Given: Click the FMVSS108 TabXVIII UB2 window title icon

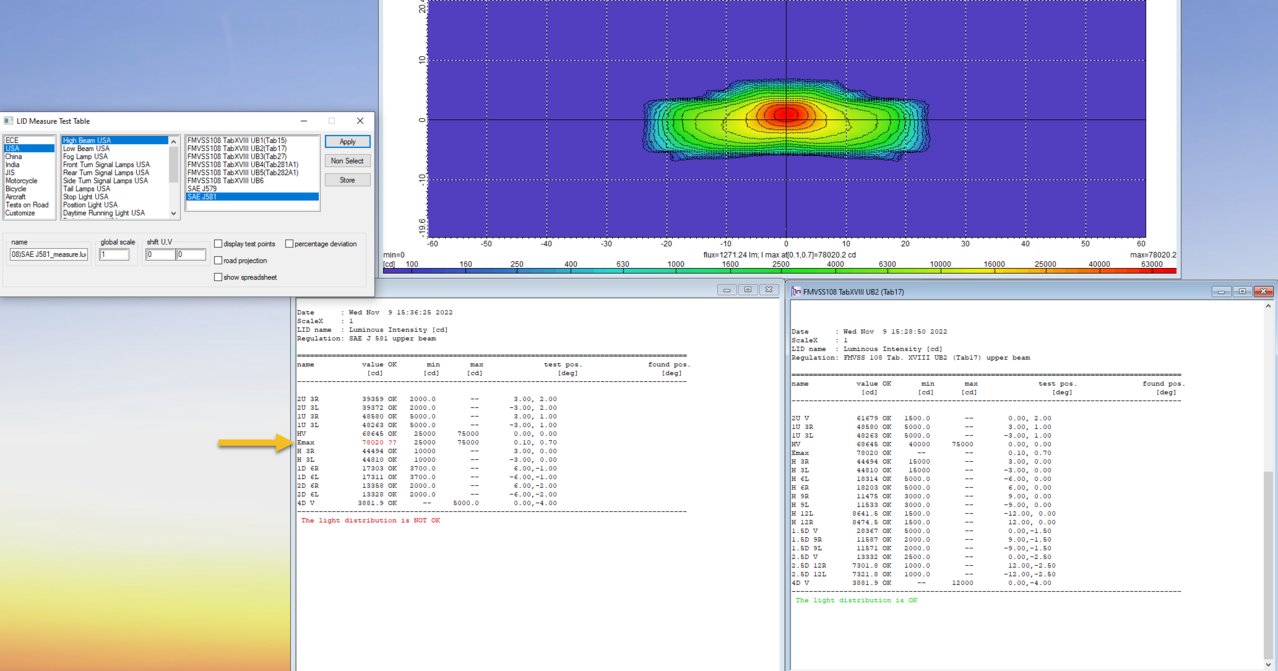Looking at the screenshot, I should [x=795, y=291].
